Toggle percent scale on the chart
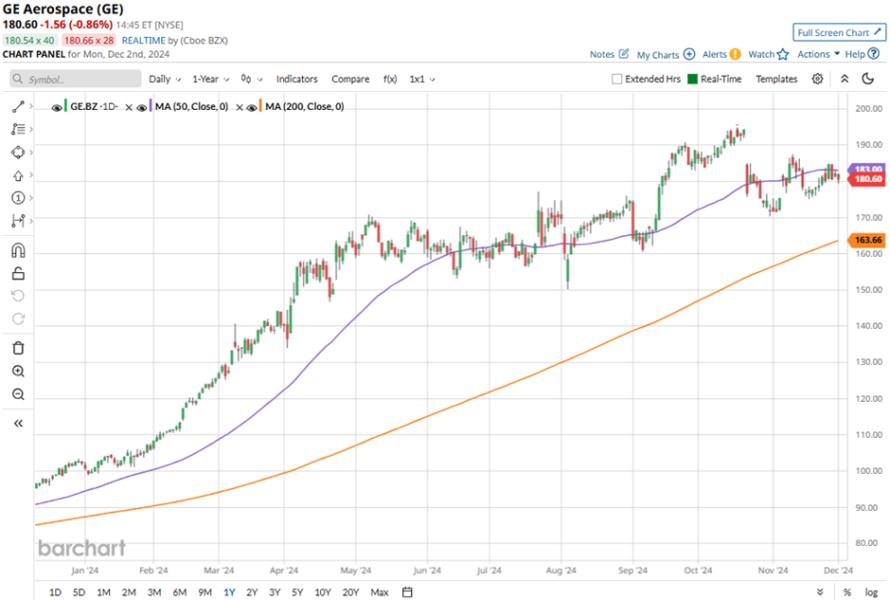The image size is (890, 600). (x=847, y=592)
